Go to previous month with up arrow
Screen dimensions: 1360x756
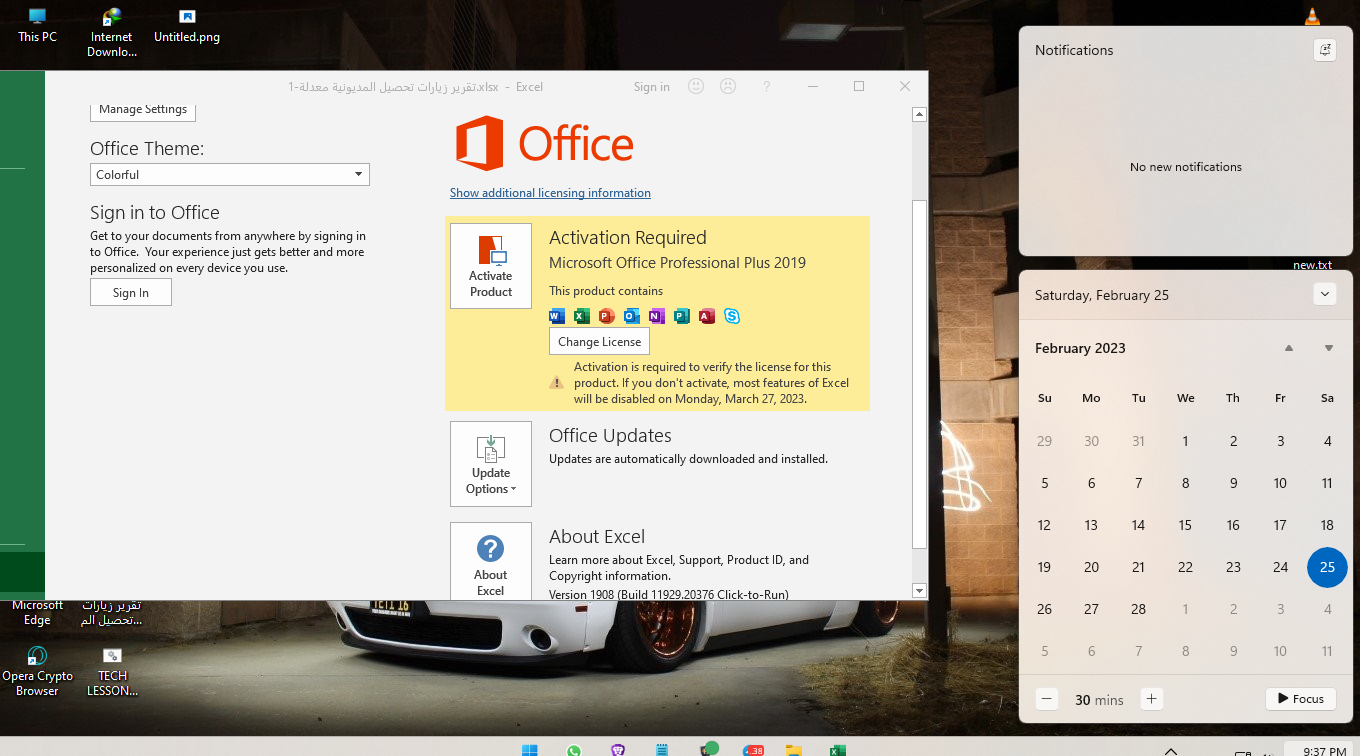coord(1289,348)
